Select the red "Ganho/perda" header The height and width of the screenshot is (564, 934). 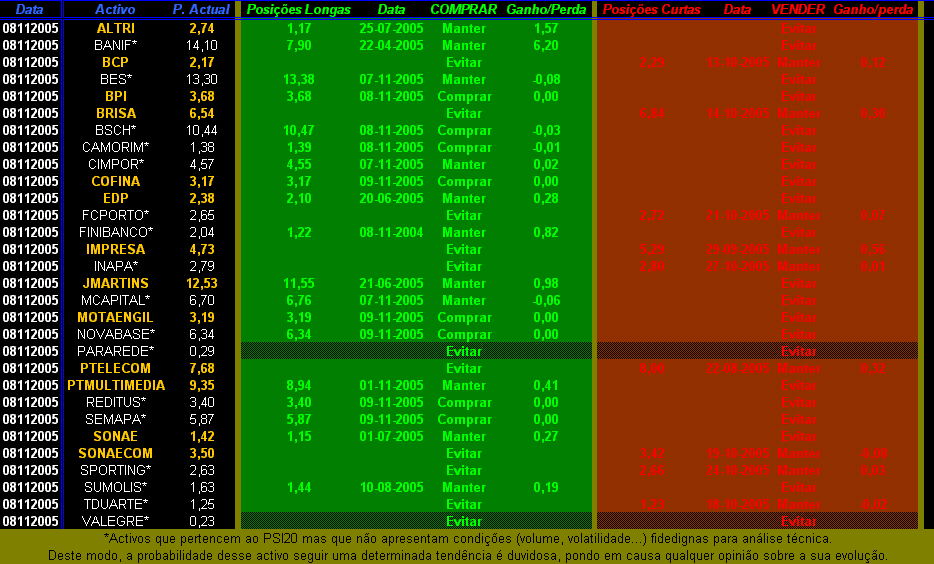click(873, 10)
